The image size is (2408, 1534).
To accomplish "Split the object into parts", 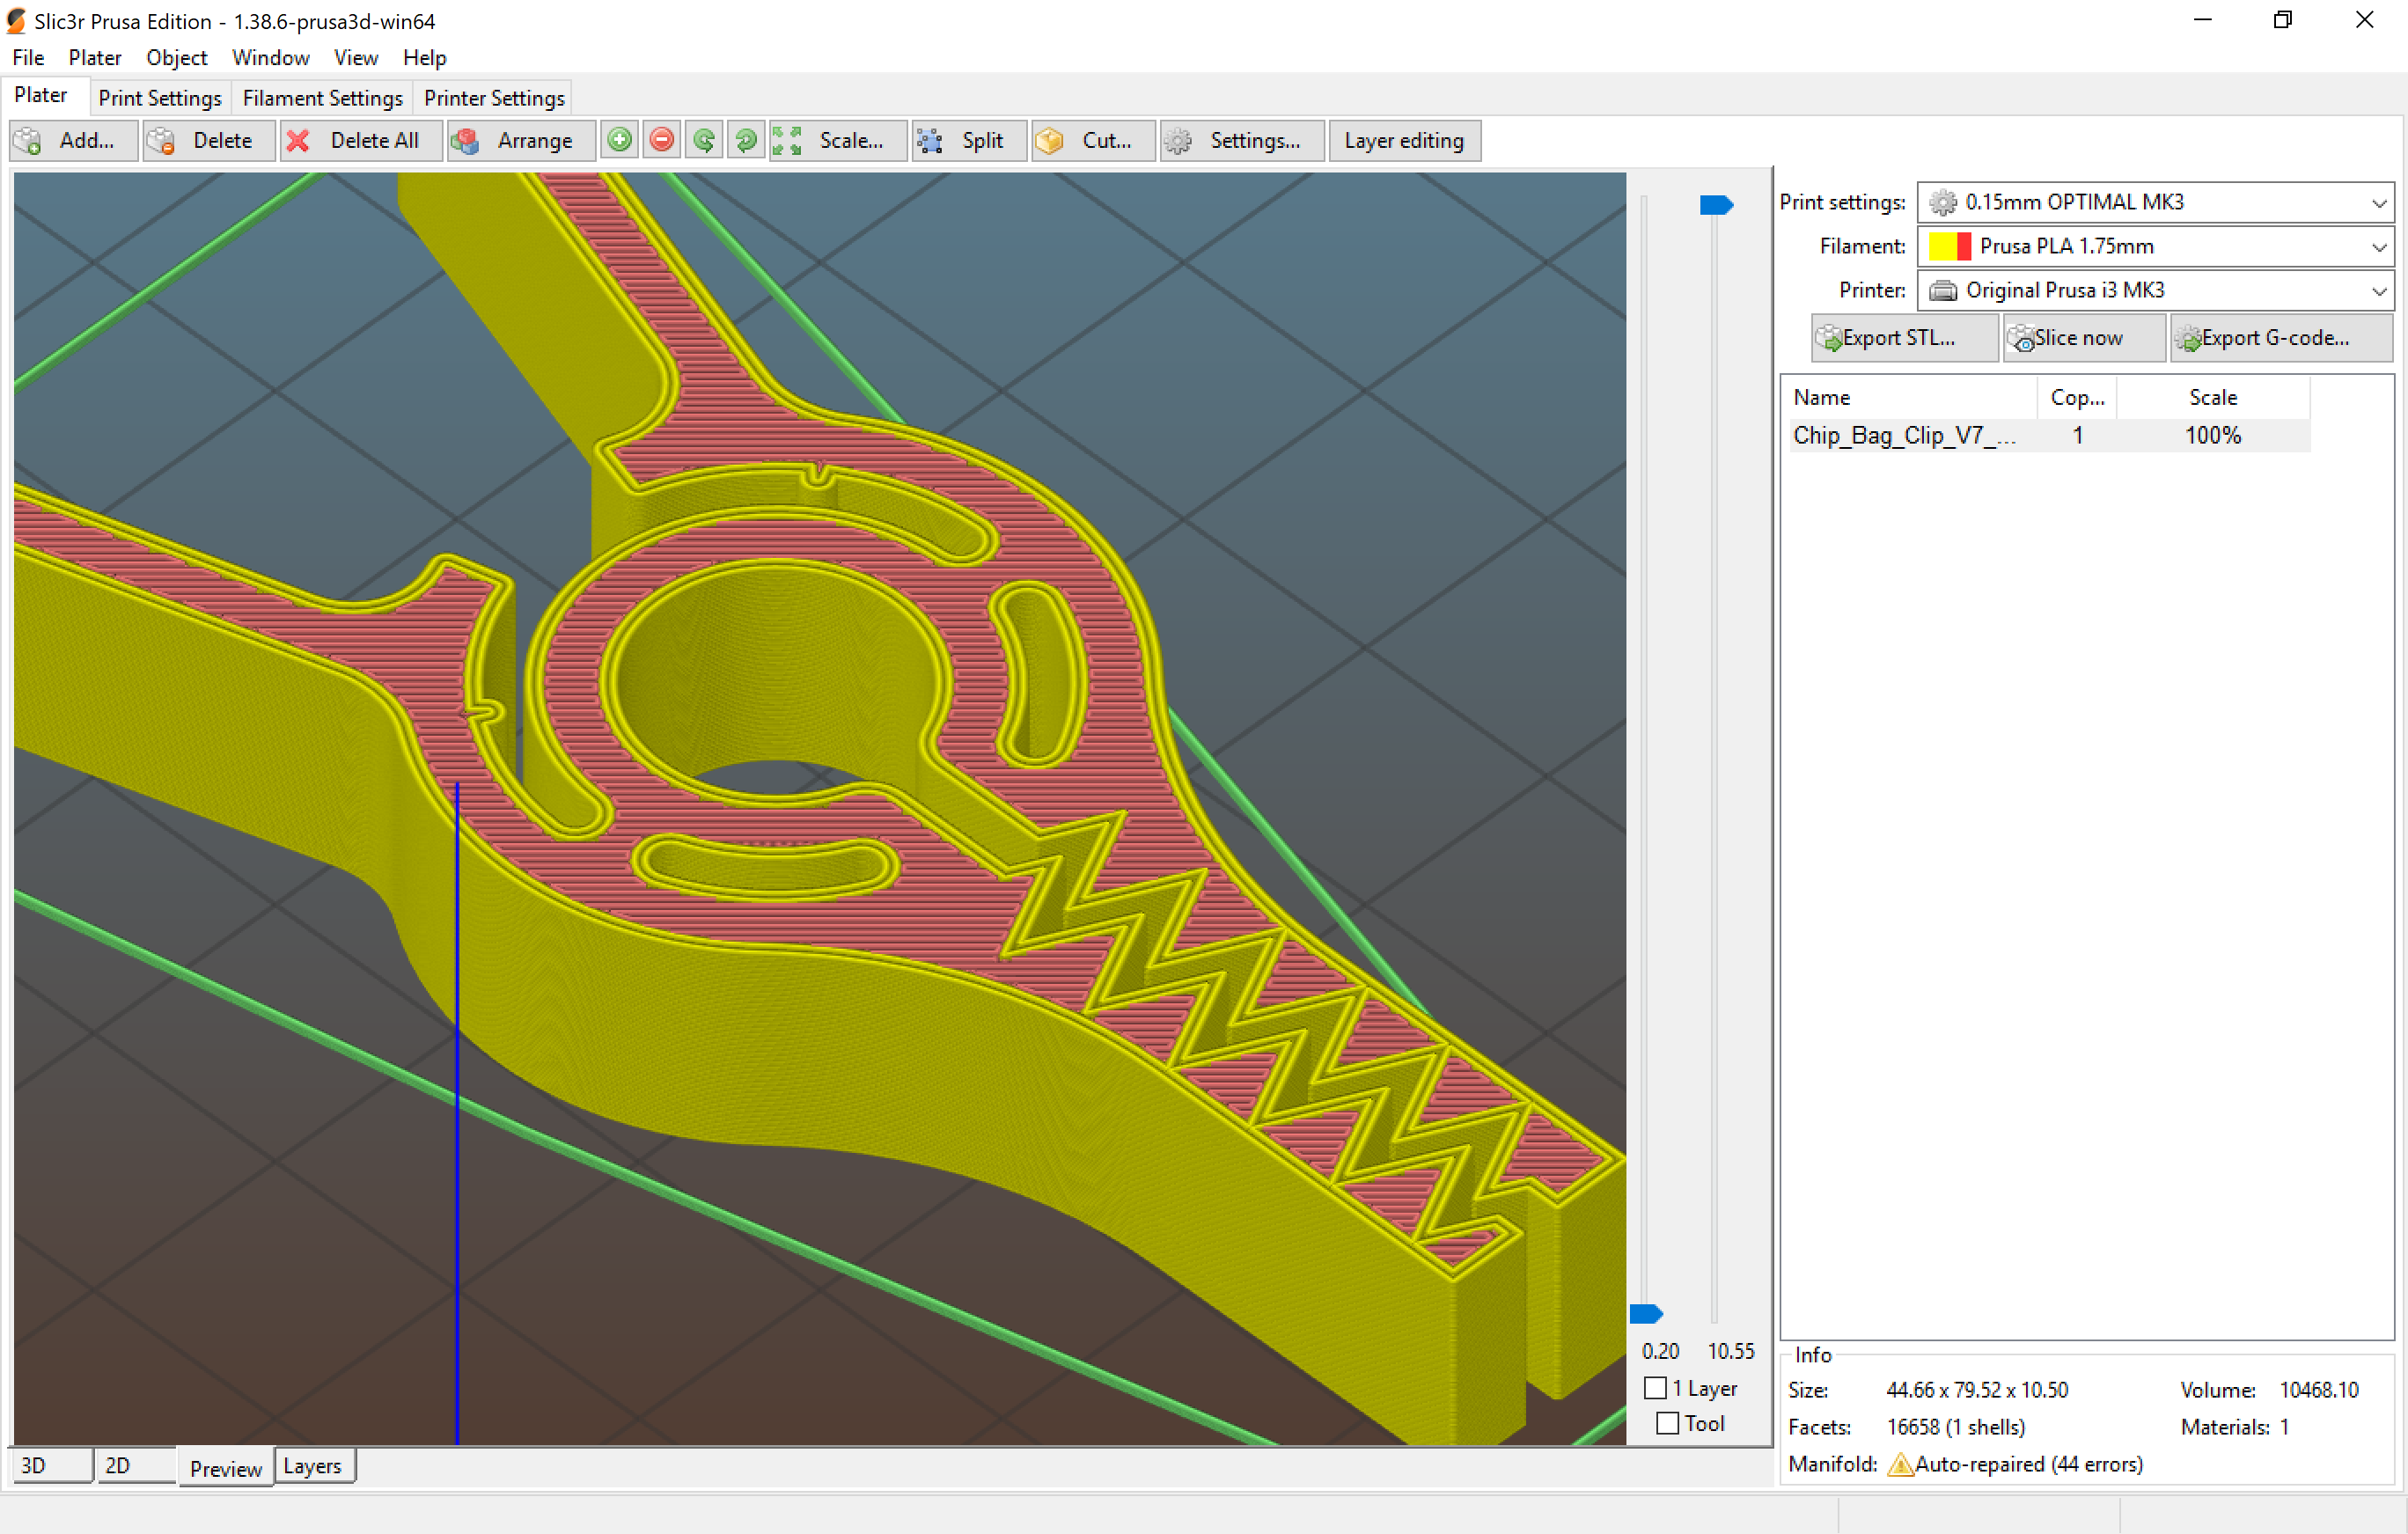I will point(967,140).
